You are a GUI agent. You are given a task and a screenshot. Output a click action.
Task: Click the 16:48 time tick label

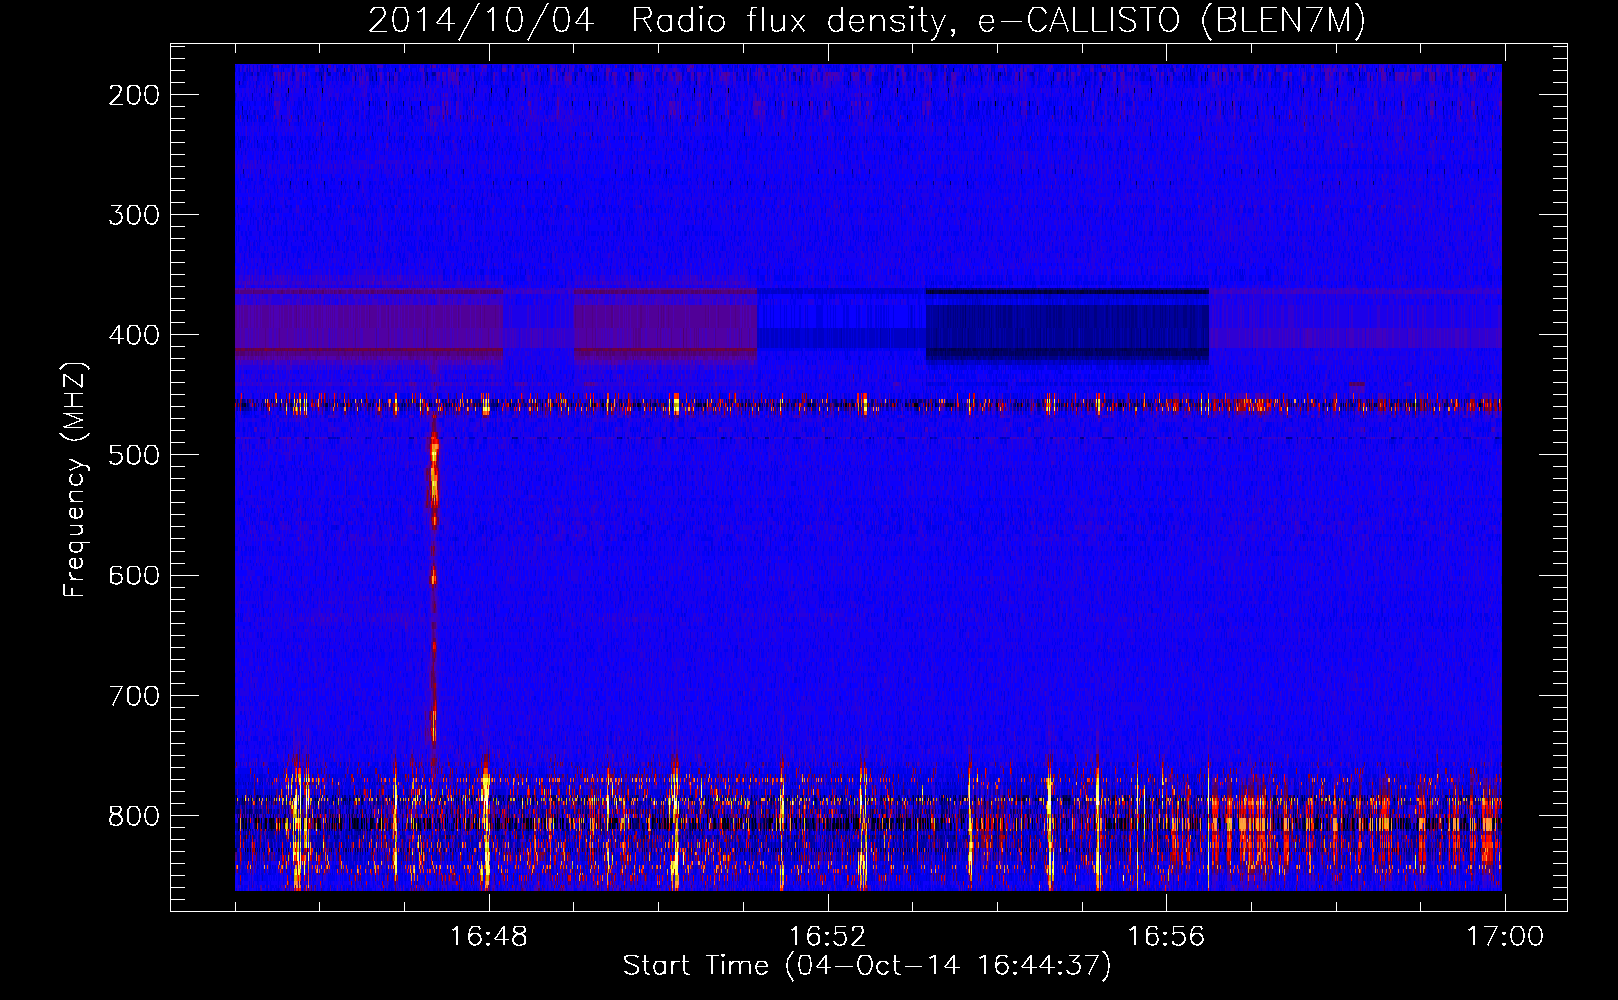pyautogui.click(x=488, y=937)
